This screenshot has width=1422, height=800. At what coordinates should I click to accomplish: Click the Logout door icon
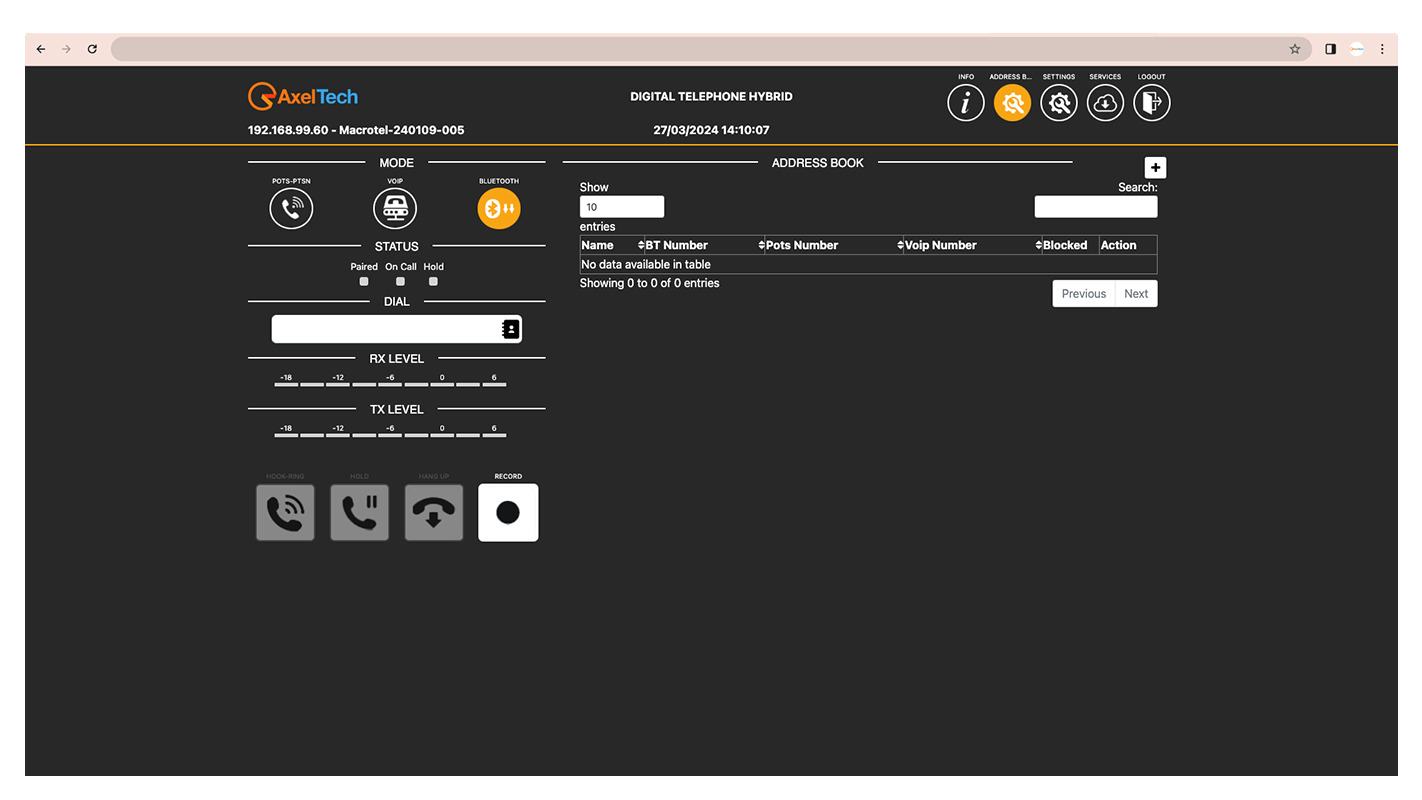point(1151,103)
